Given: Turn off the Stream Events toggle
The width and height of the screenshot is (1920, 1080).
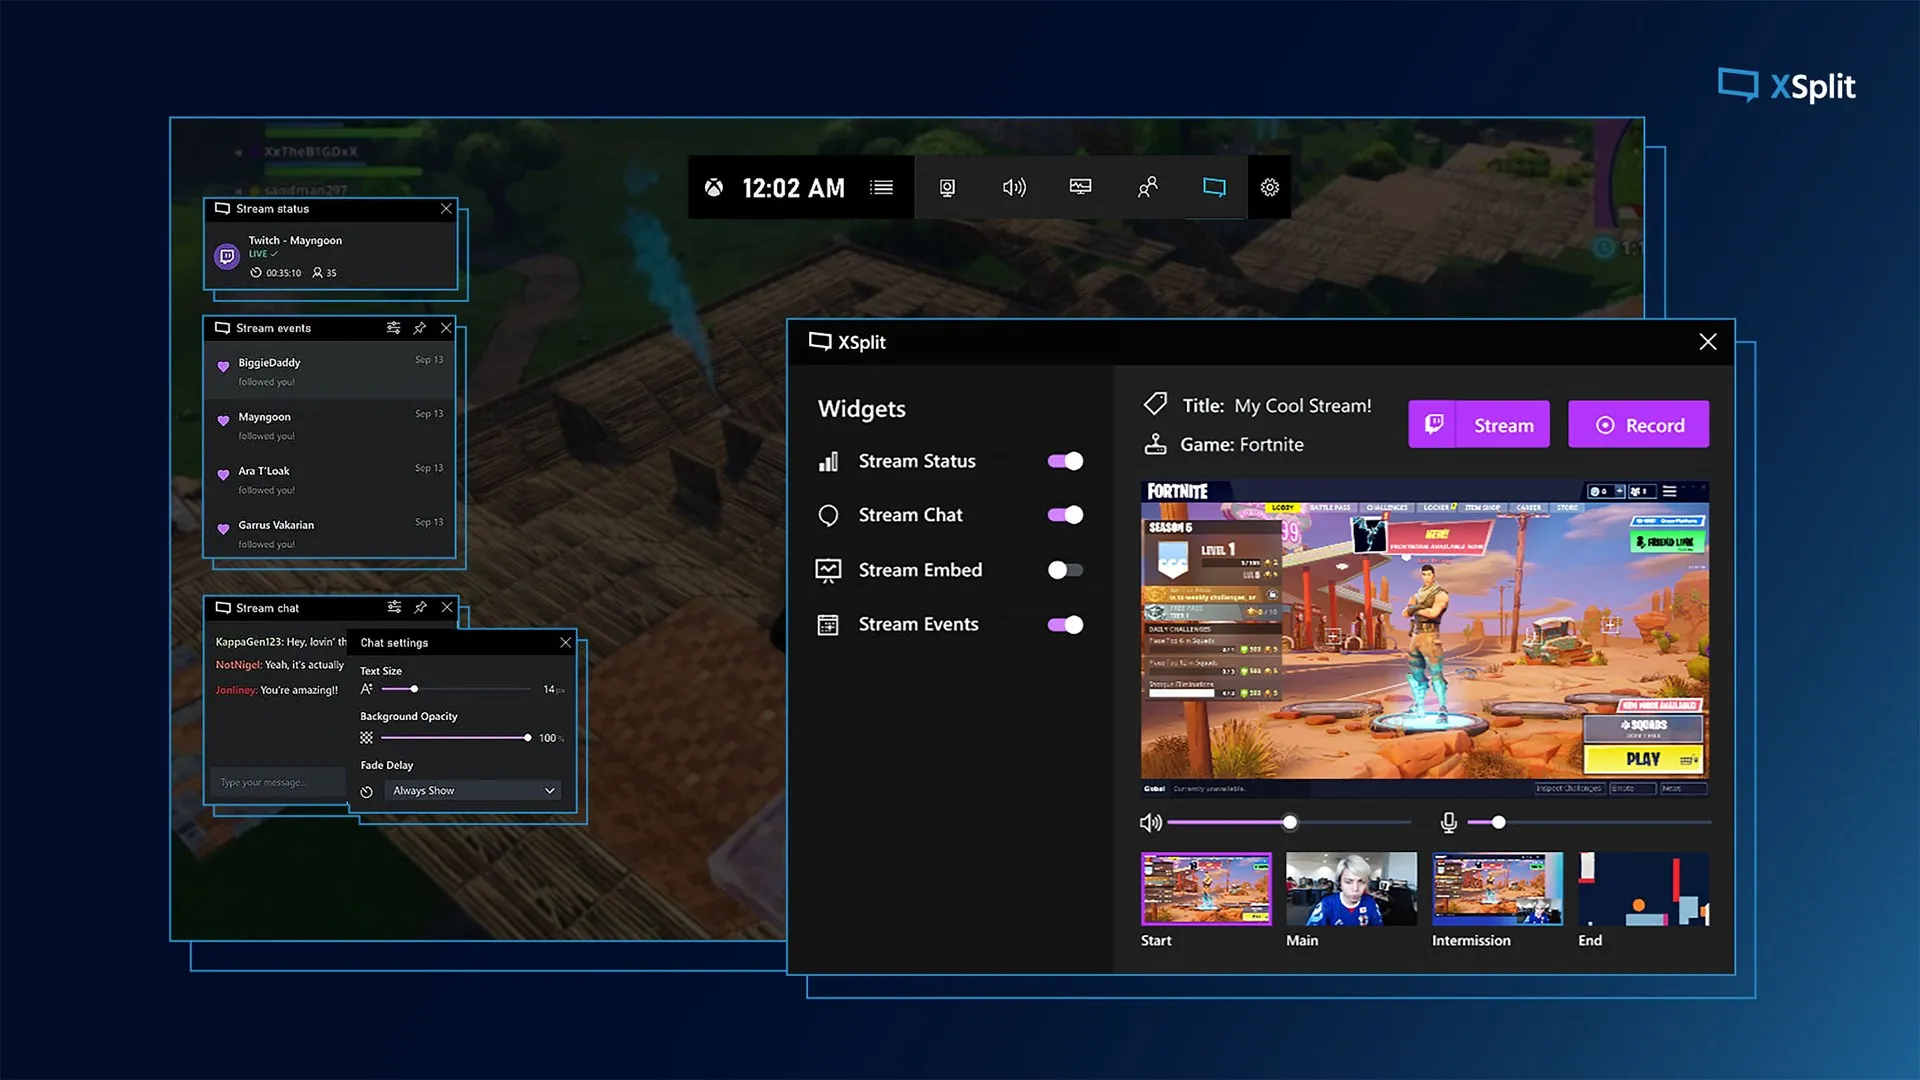Looking at the screenshot, I should point(1064,624).
